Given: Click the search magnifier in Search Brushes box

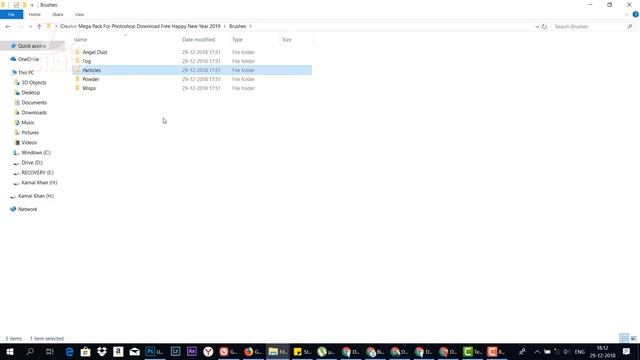Looking at the screenshot, I should click(629, 27).
